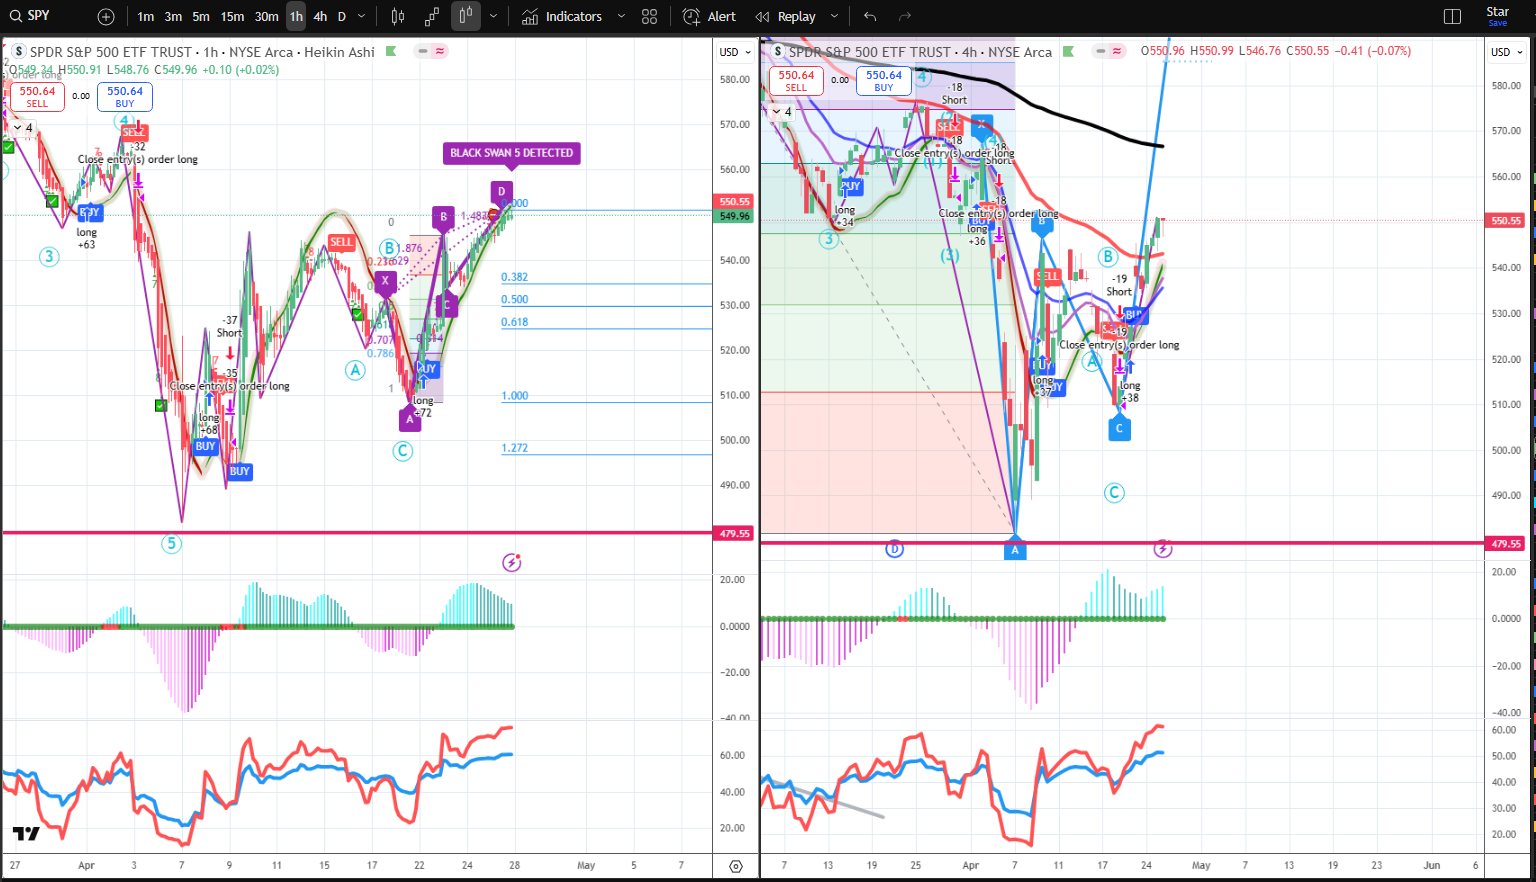
Task: Undo the last chart action
Action: pyautogui.click(x=870, y=17)
